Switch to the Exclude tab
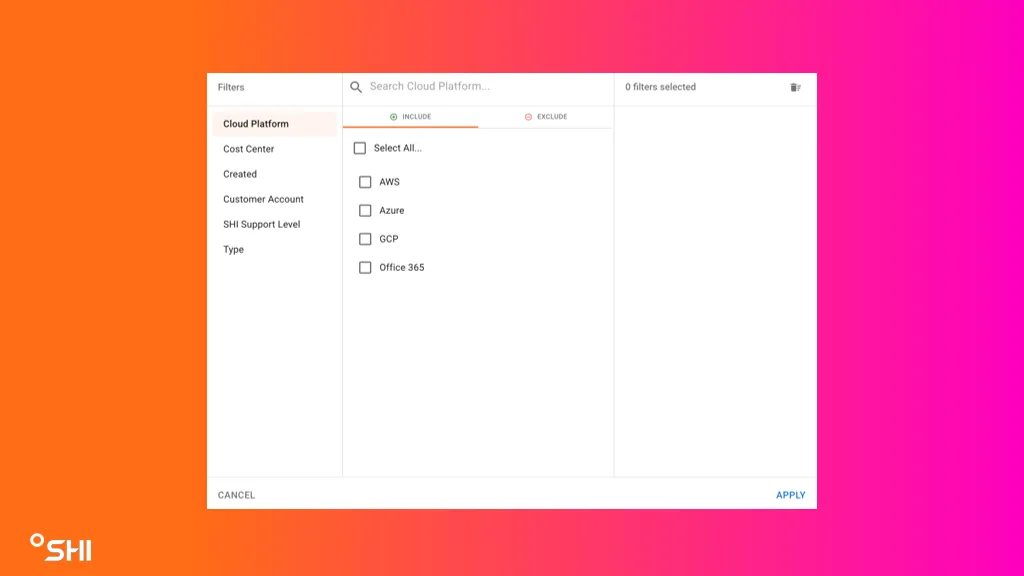1024x576 pixels. (546, 117)
